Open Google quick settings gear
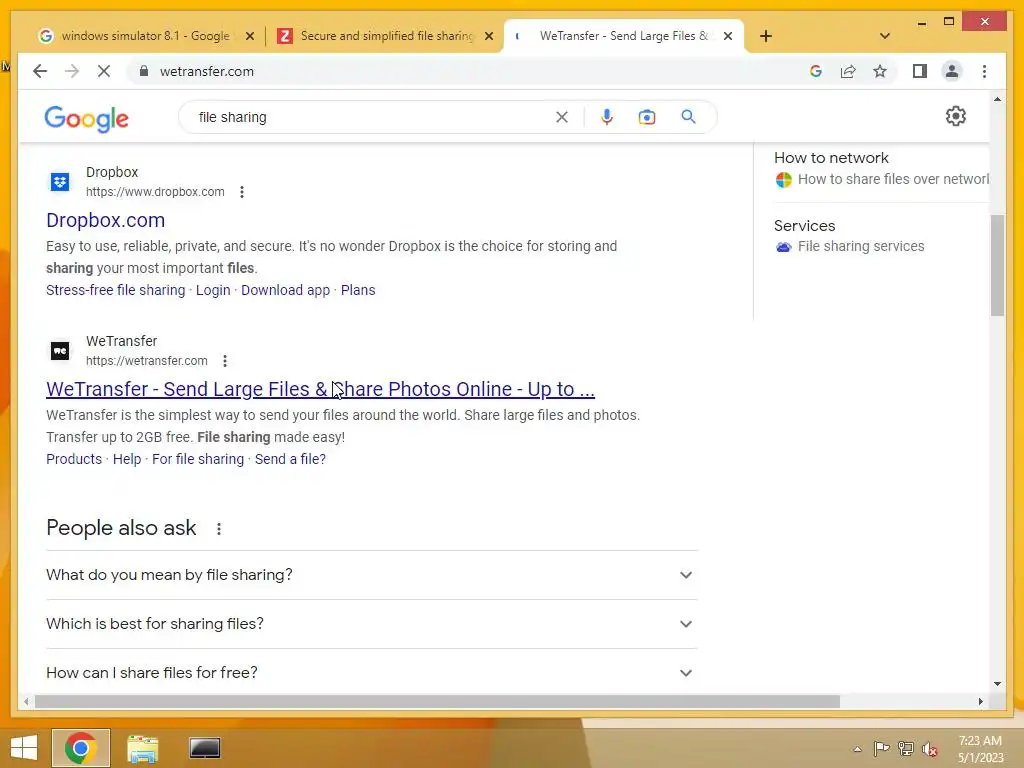 click(x=955, y=116)
